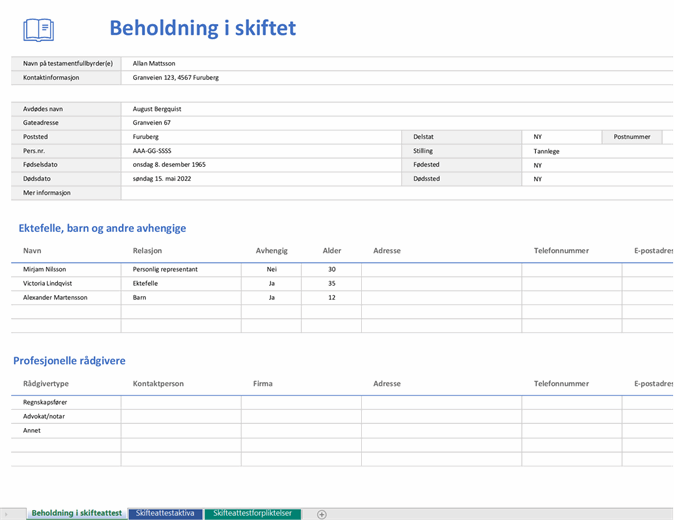The width and height of the screenshot is (675, 520).
Task: Select the NY value next to Dødssted
Action: tap(598, 179)
